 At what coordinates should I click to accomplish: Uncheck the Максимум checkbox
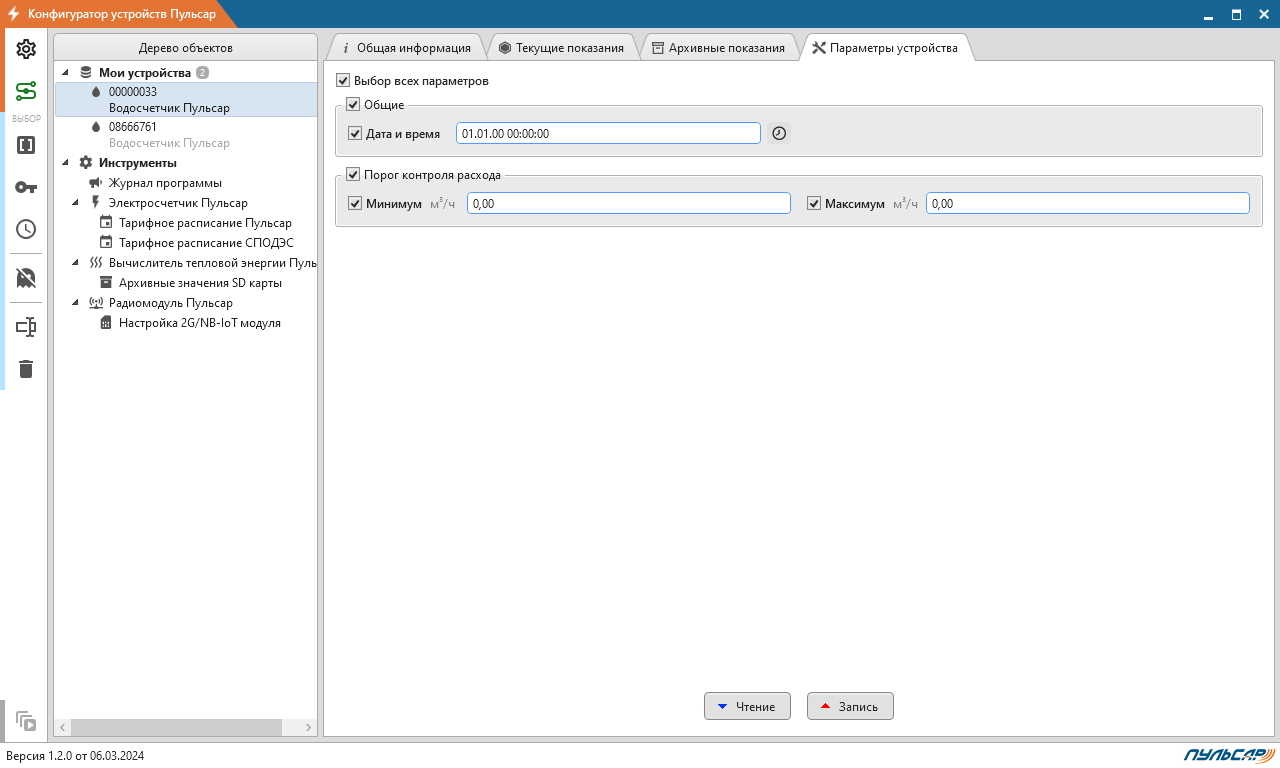click(x=814, y=203)
